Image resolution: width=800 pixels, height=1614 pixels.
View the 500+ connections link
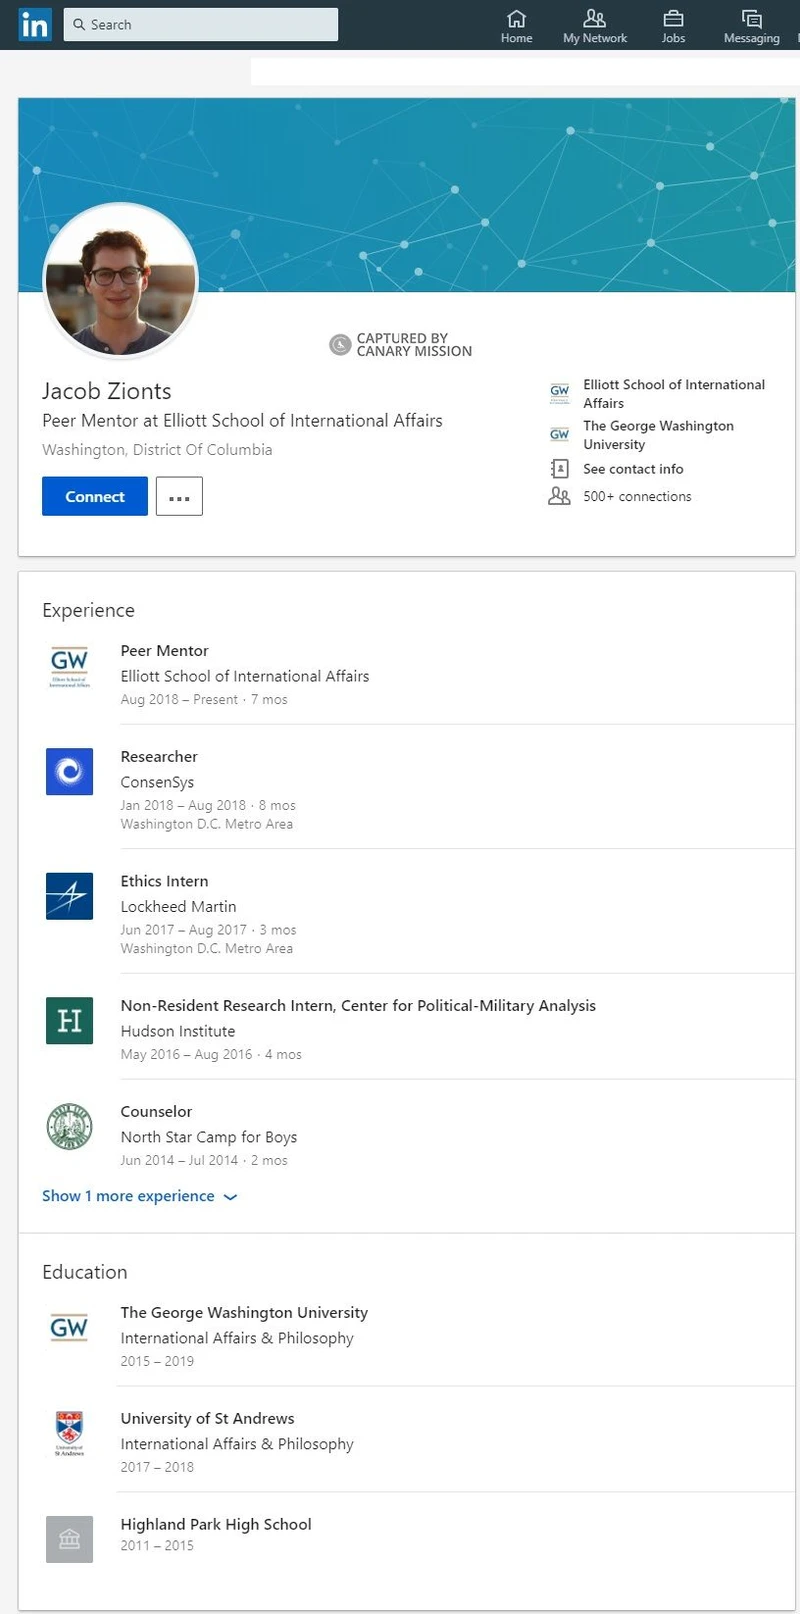click(x=637, y=496)
